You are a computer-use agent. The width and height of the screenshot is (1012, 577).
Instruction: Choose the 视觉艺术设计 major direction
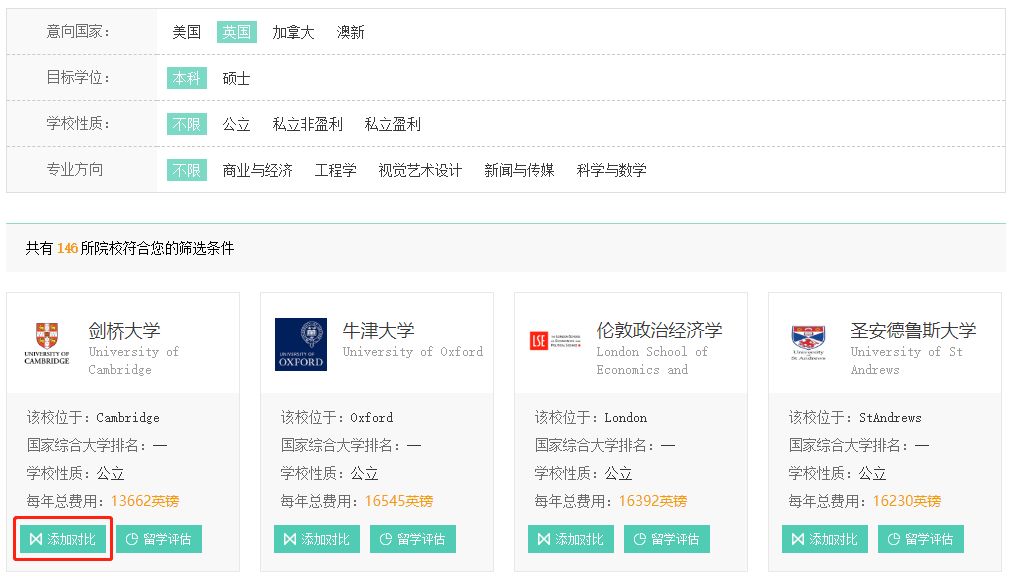click(x=420, y=170)
